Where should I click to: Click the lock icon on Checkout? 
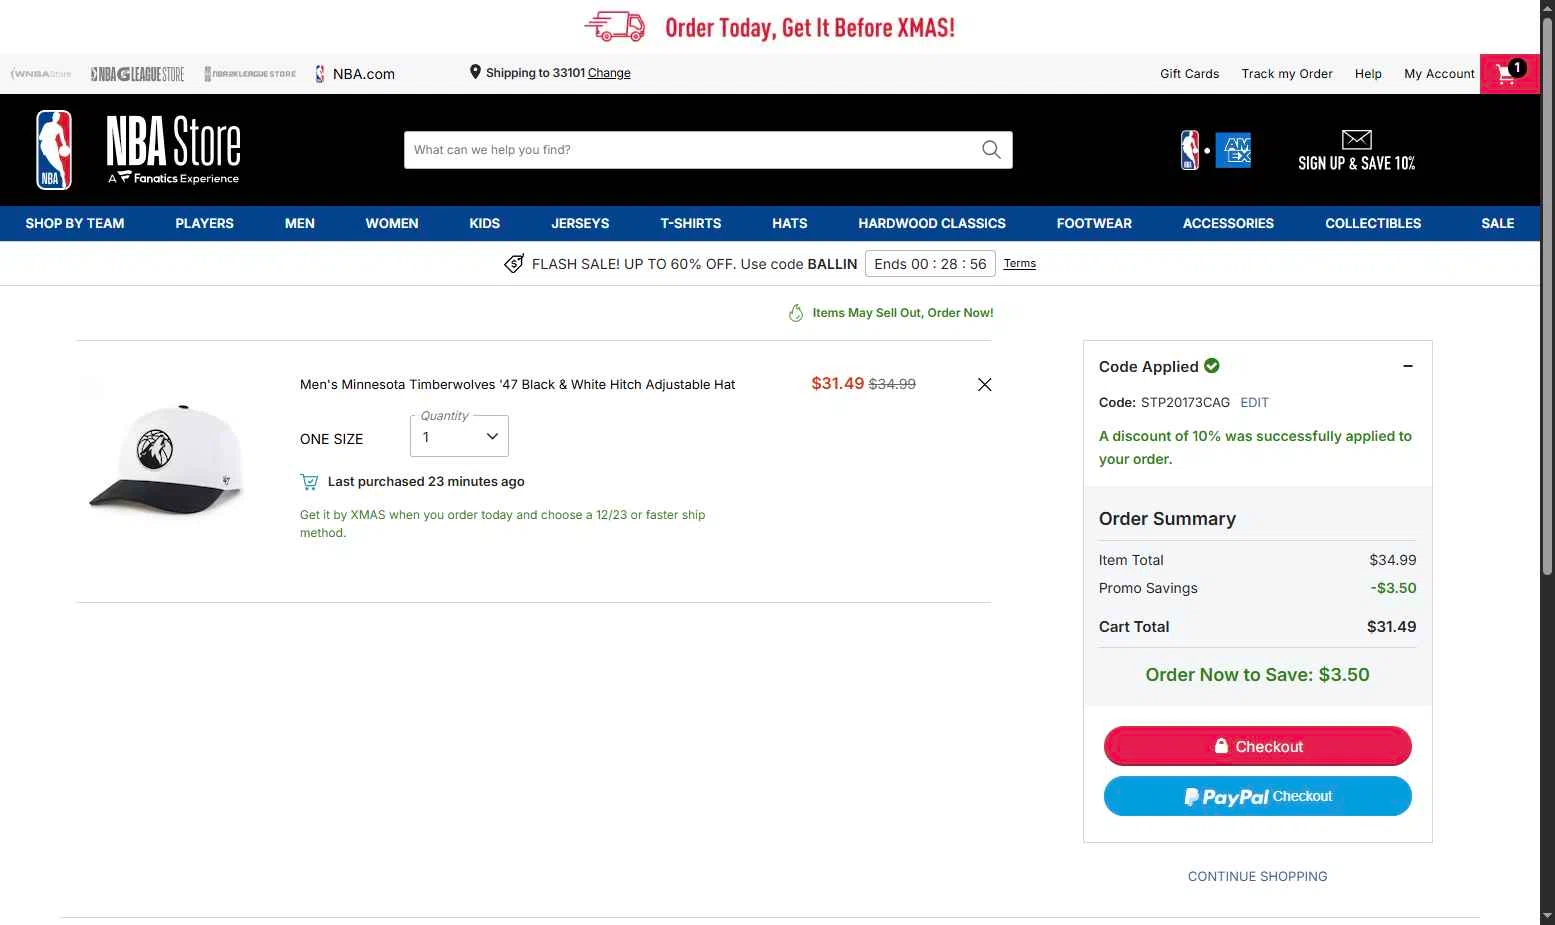(x=1221, y=746)
